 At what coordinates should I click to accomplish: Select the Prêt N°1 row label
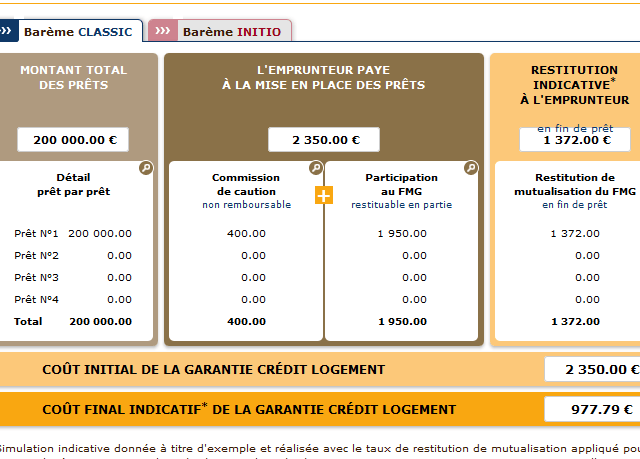pyautogui.click(x=37, y=233)
